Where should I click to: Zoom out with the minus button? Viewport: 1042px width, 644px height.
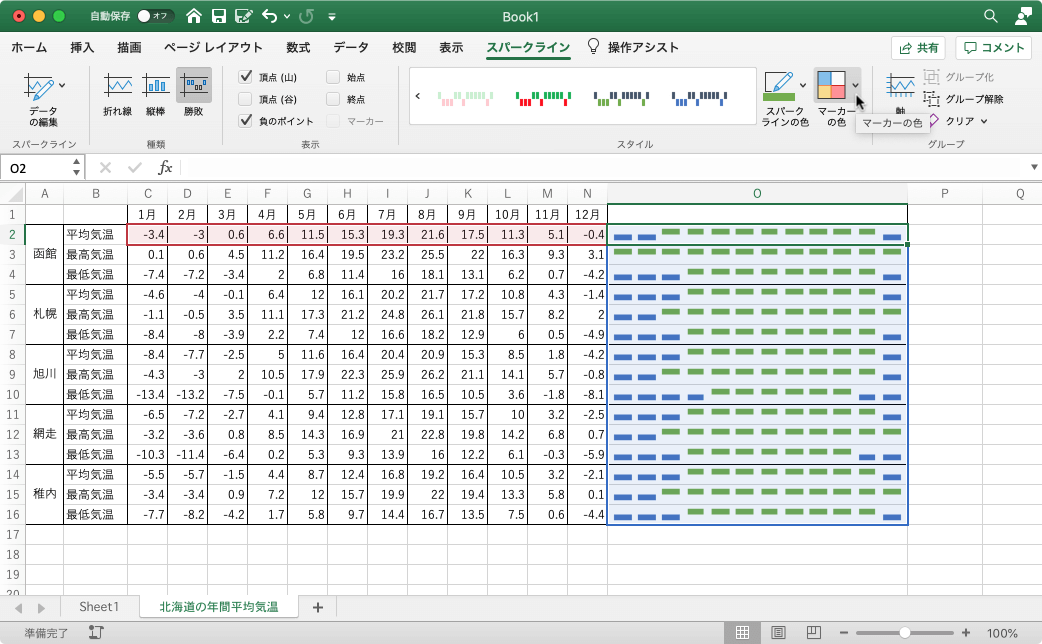843,633
